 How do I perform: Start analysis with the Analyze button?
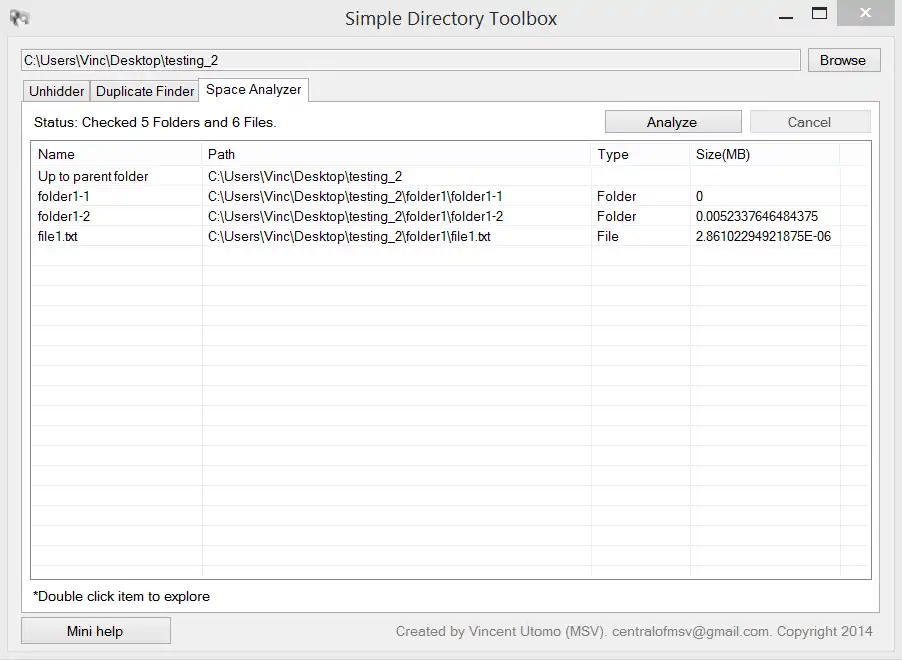[673, 122]
